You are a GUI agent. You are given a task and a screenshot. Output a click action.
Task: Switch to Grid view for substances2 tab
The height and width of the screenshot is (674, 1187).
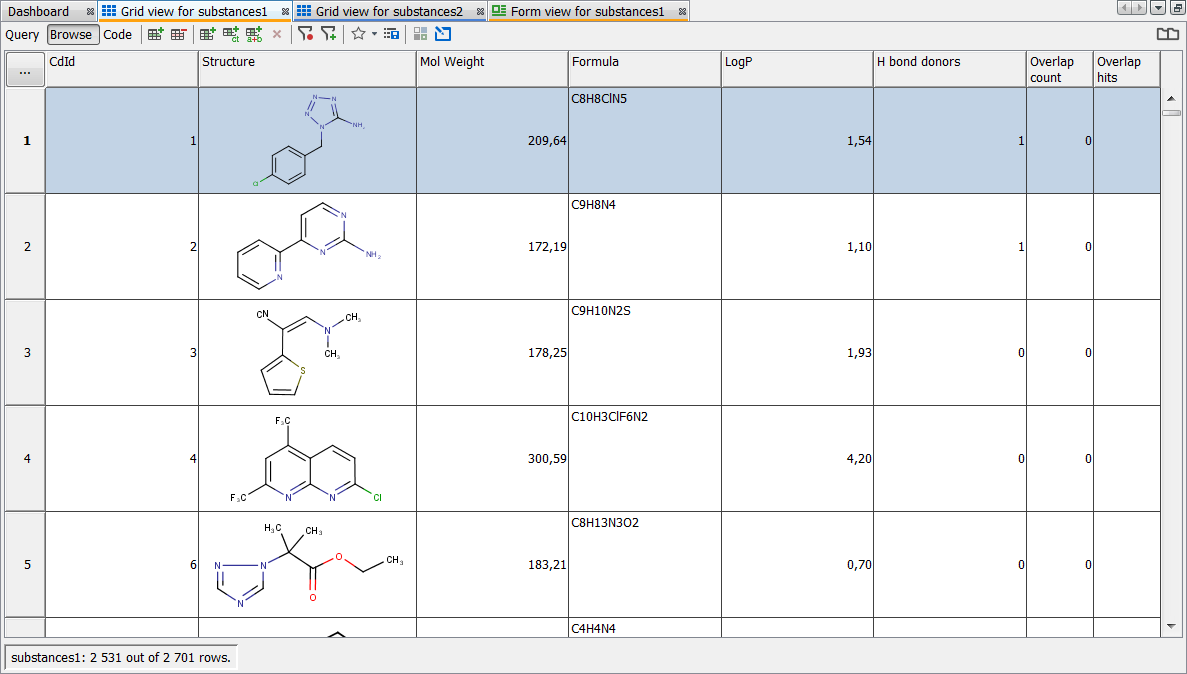(x=388, y=11)
